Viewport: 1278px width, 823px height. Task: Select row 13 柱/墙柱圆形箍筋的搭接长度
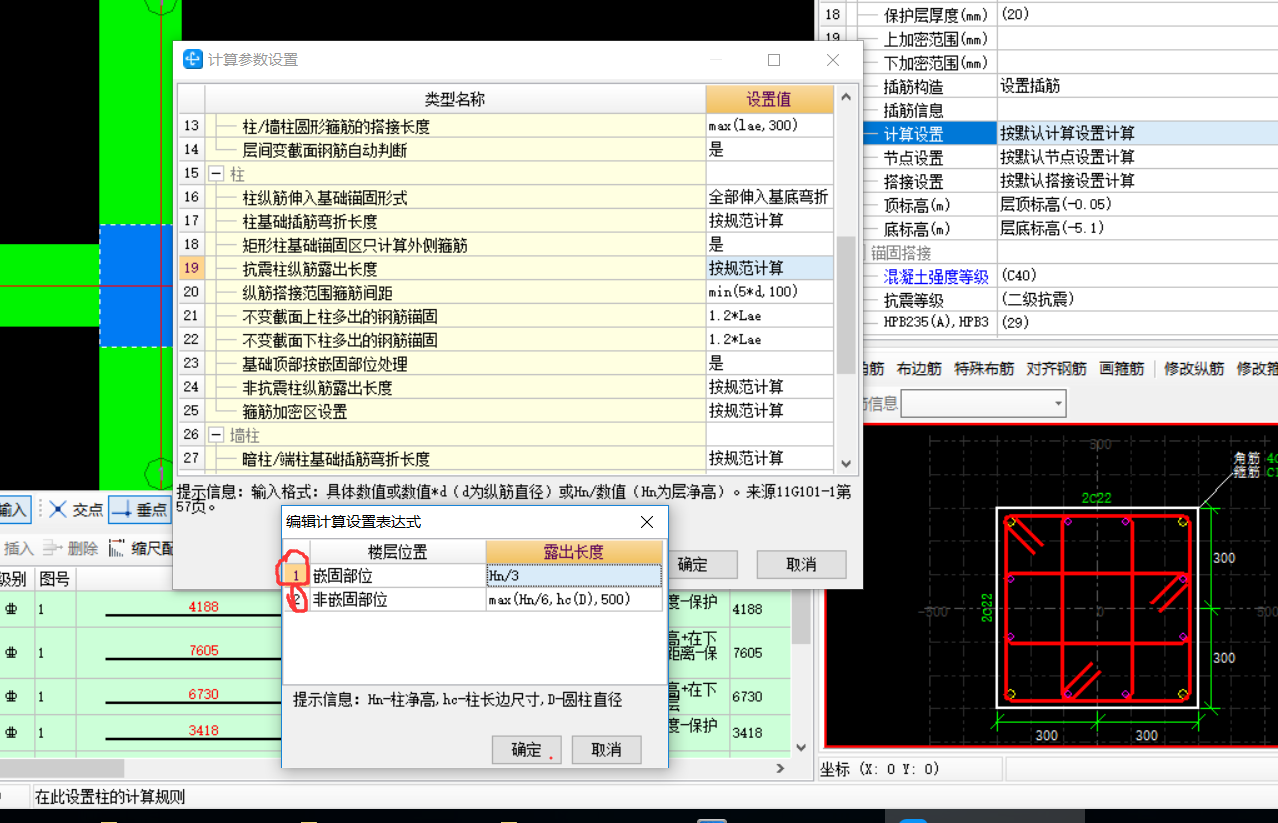pos(455,126)
